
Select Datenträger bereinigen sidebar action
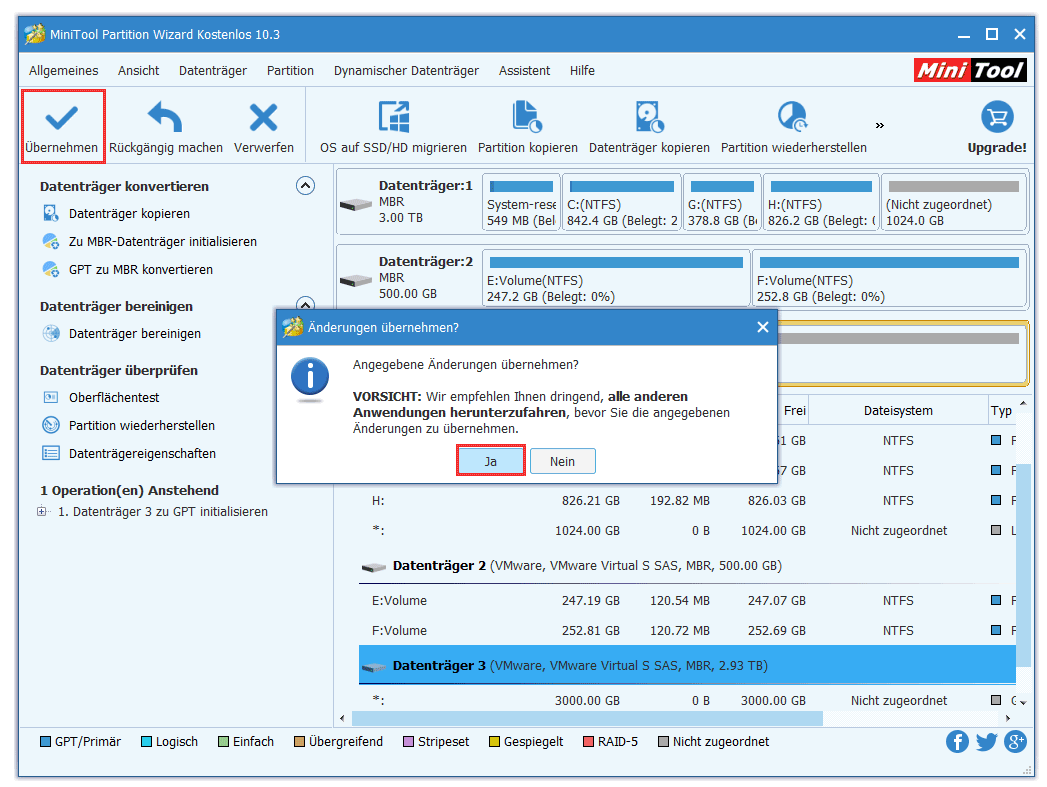pyautogui.click(x=135, y=334)
